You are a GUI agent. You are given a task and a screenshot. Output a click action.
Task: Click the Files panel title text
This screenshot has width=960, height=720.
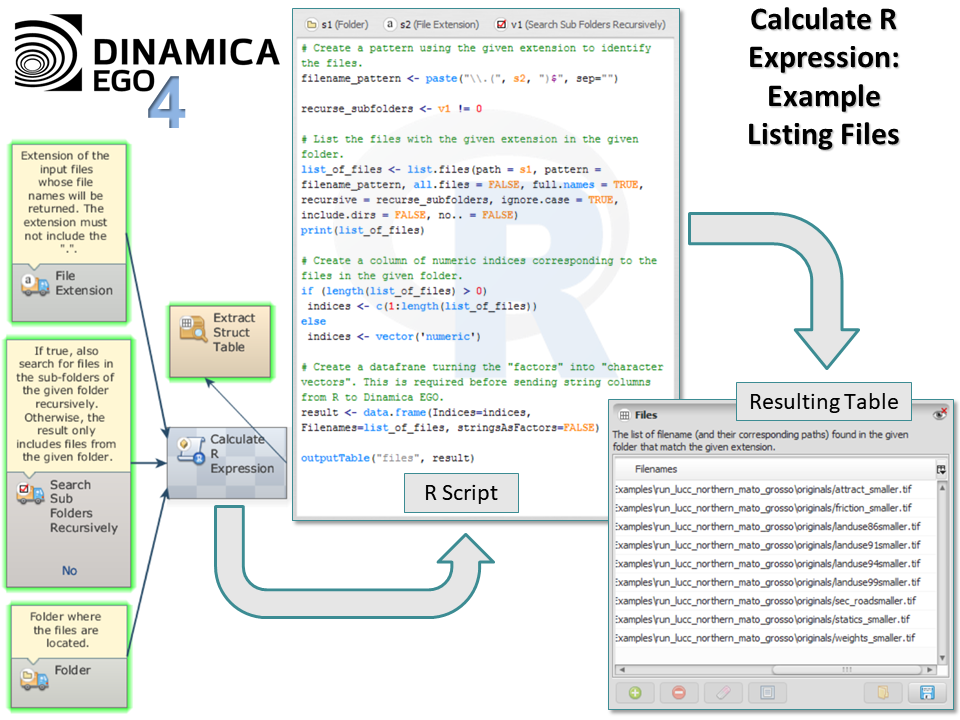click(x=646, y=415)
